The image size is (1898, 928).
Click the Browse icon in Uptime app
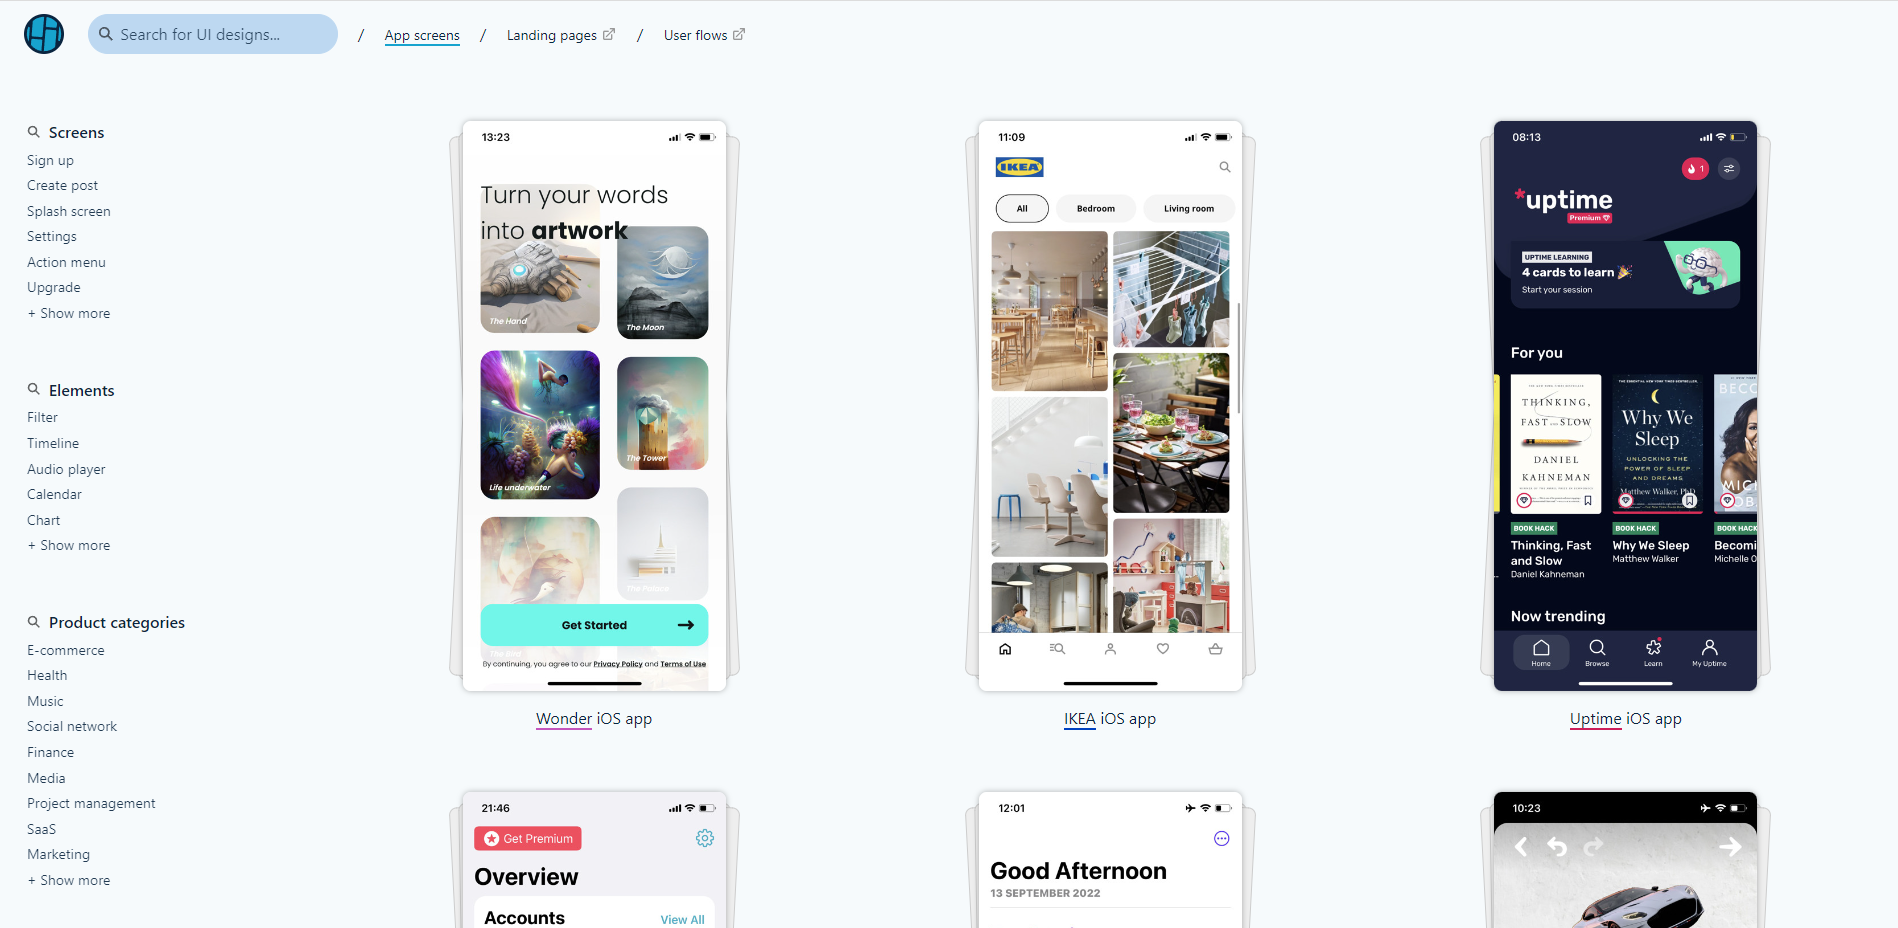(1597, 652)
